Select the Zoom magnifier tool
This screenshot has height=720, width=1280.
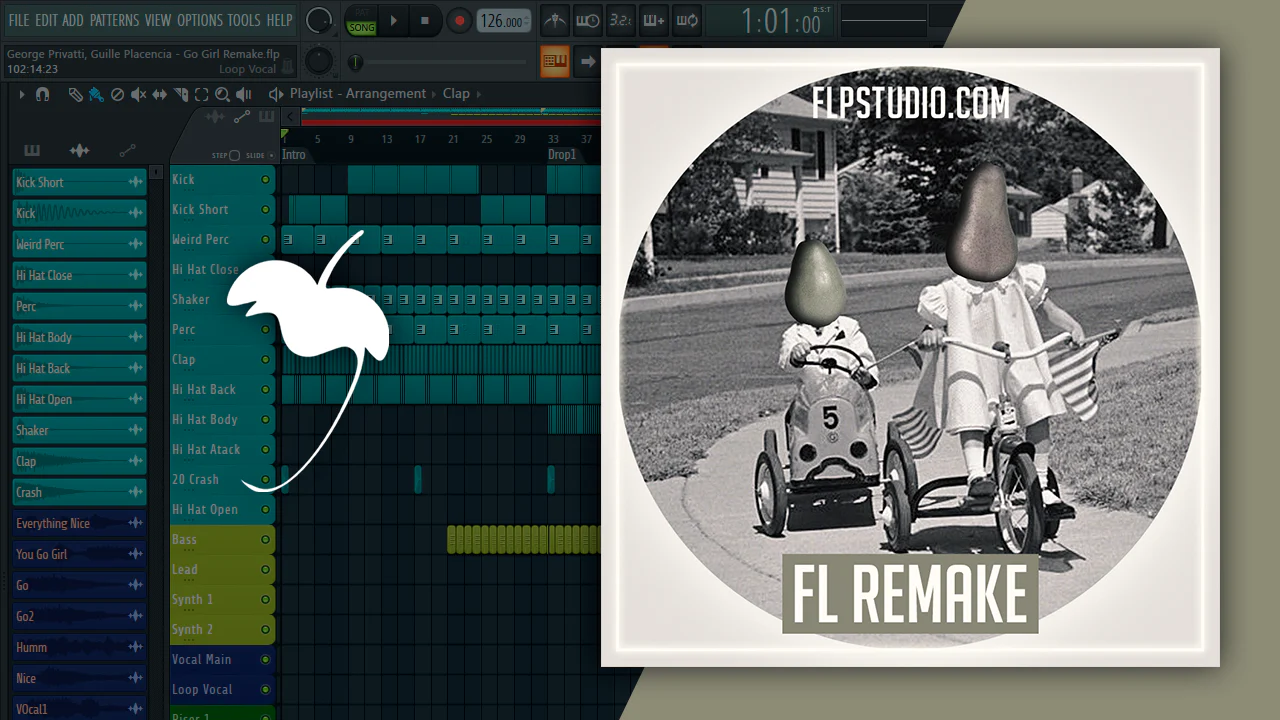pos(222,94)
